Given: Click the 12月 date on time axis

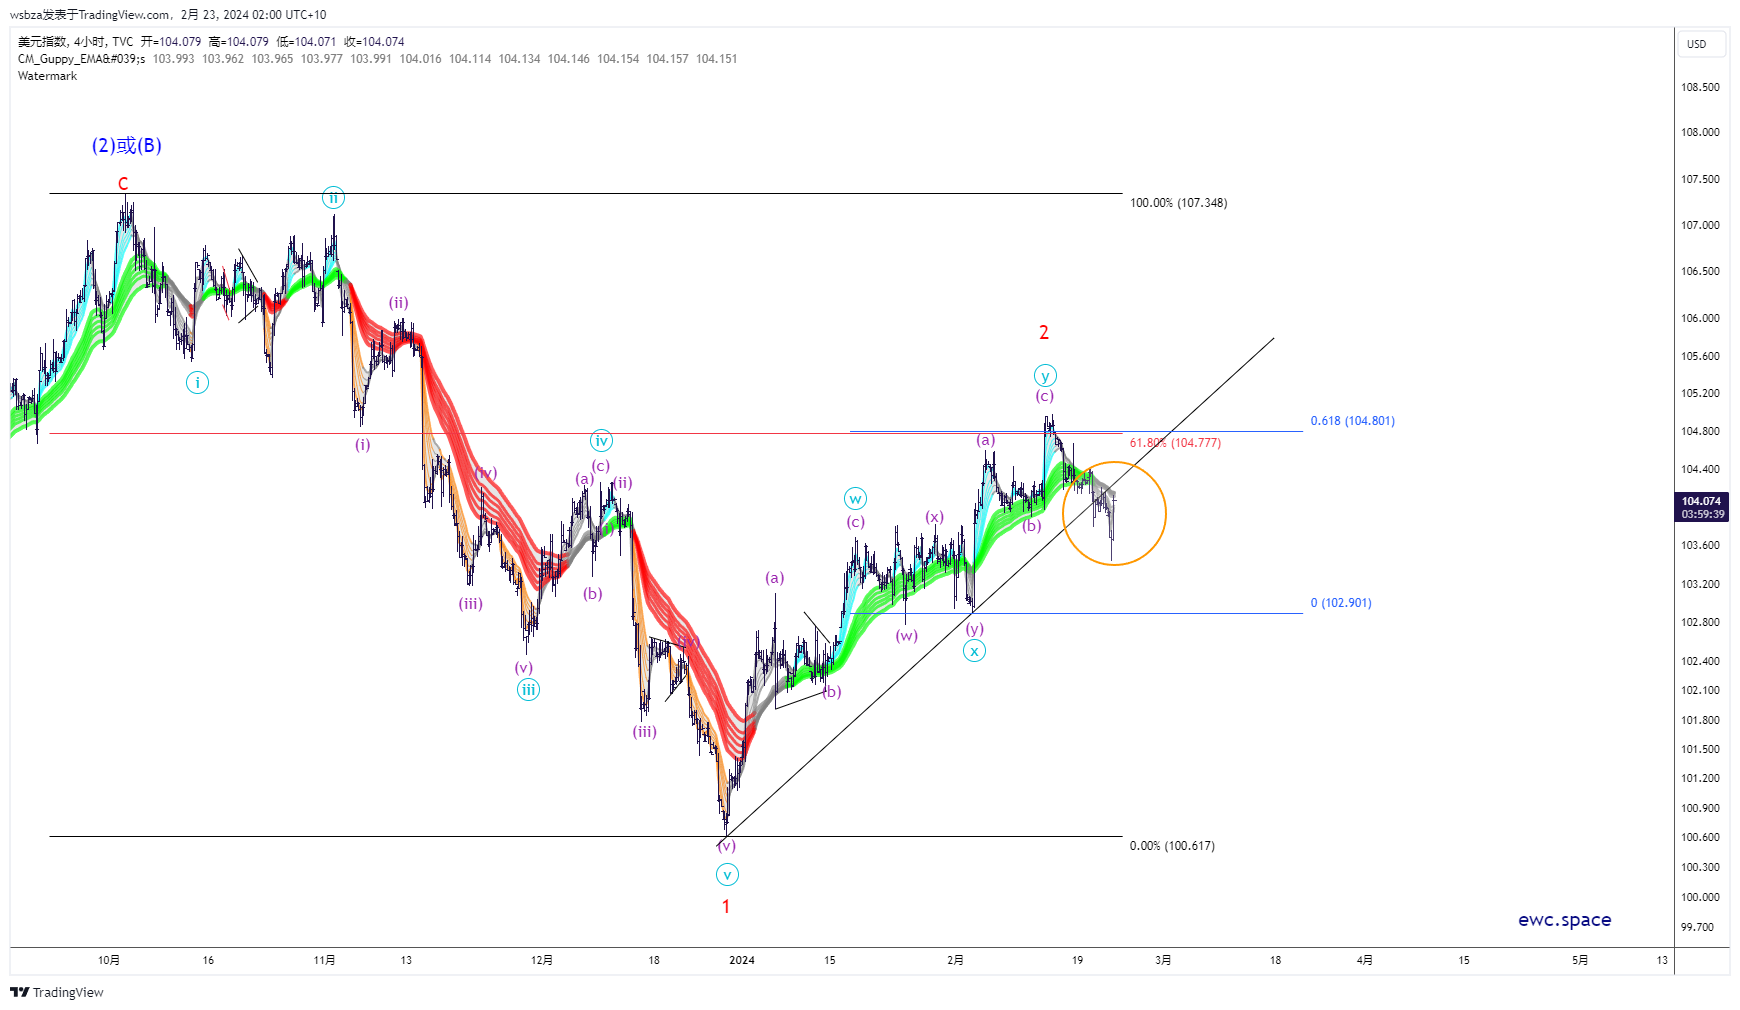Looking at the screenshot, I should [x=542, y=960].
